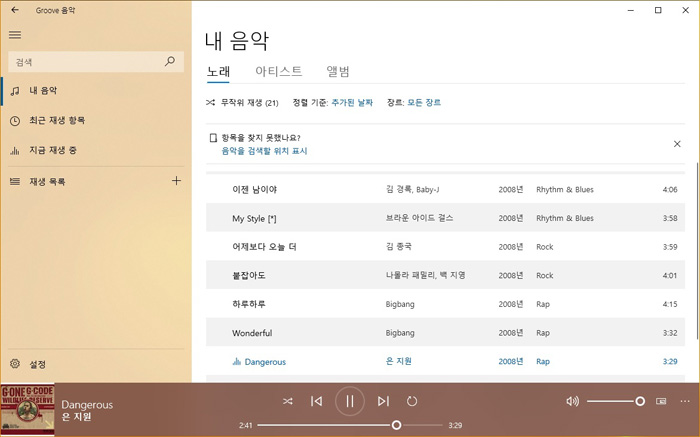
Task: Select song 어제보다 오늘 더
Action: pyautogui.click(x=445, y=246)
